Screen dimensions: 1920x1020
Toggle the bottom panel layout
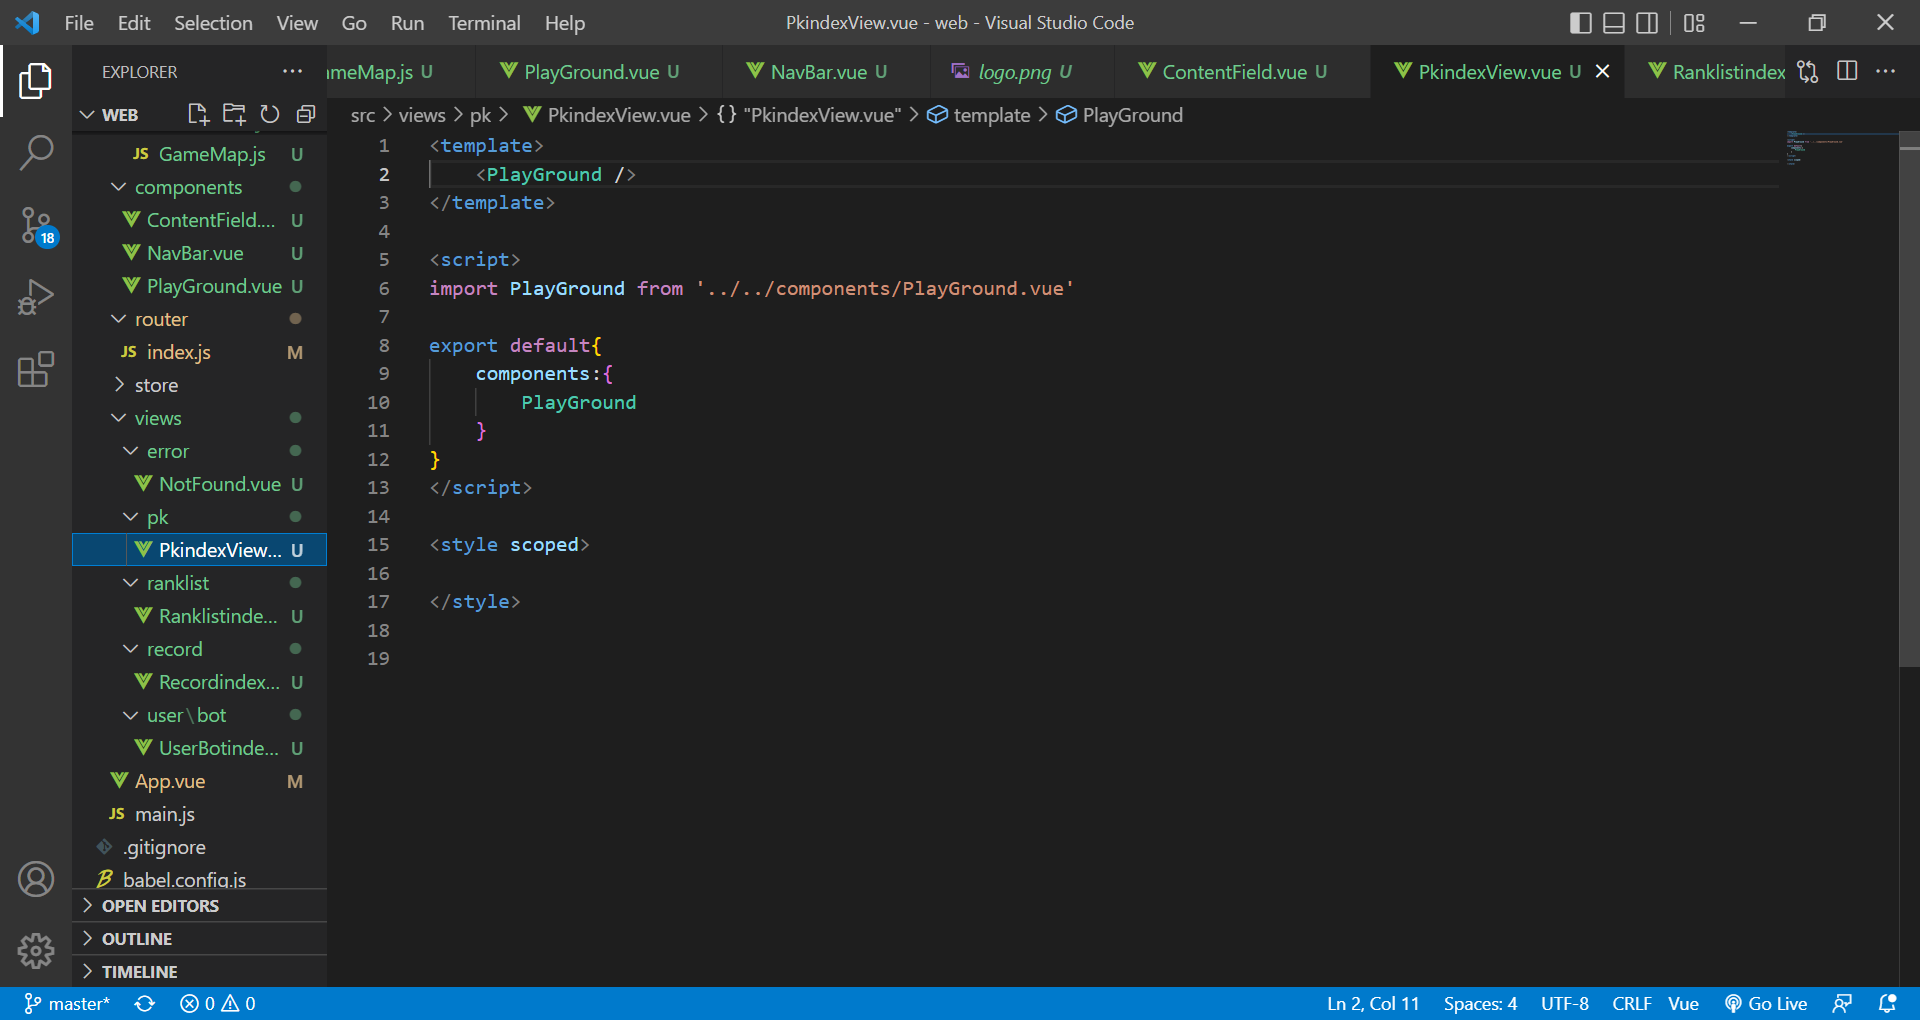1614,22
